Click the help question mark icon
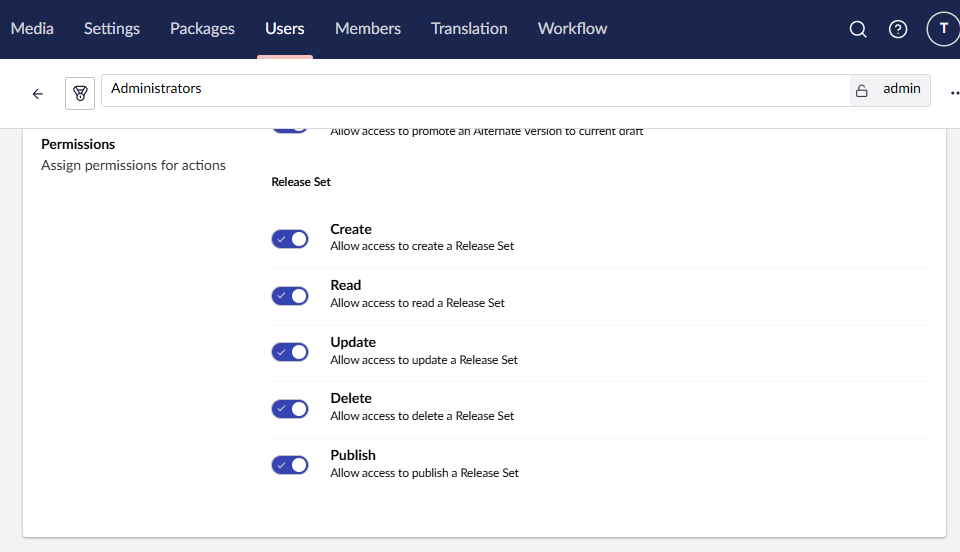 click(x=898, y=29)
